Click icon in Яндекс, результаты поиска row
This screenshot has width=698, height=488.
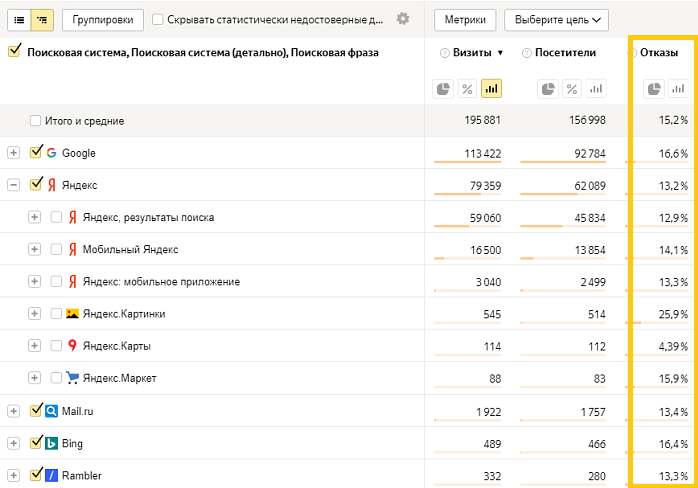[73, 217]
